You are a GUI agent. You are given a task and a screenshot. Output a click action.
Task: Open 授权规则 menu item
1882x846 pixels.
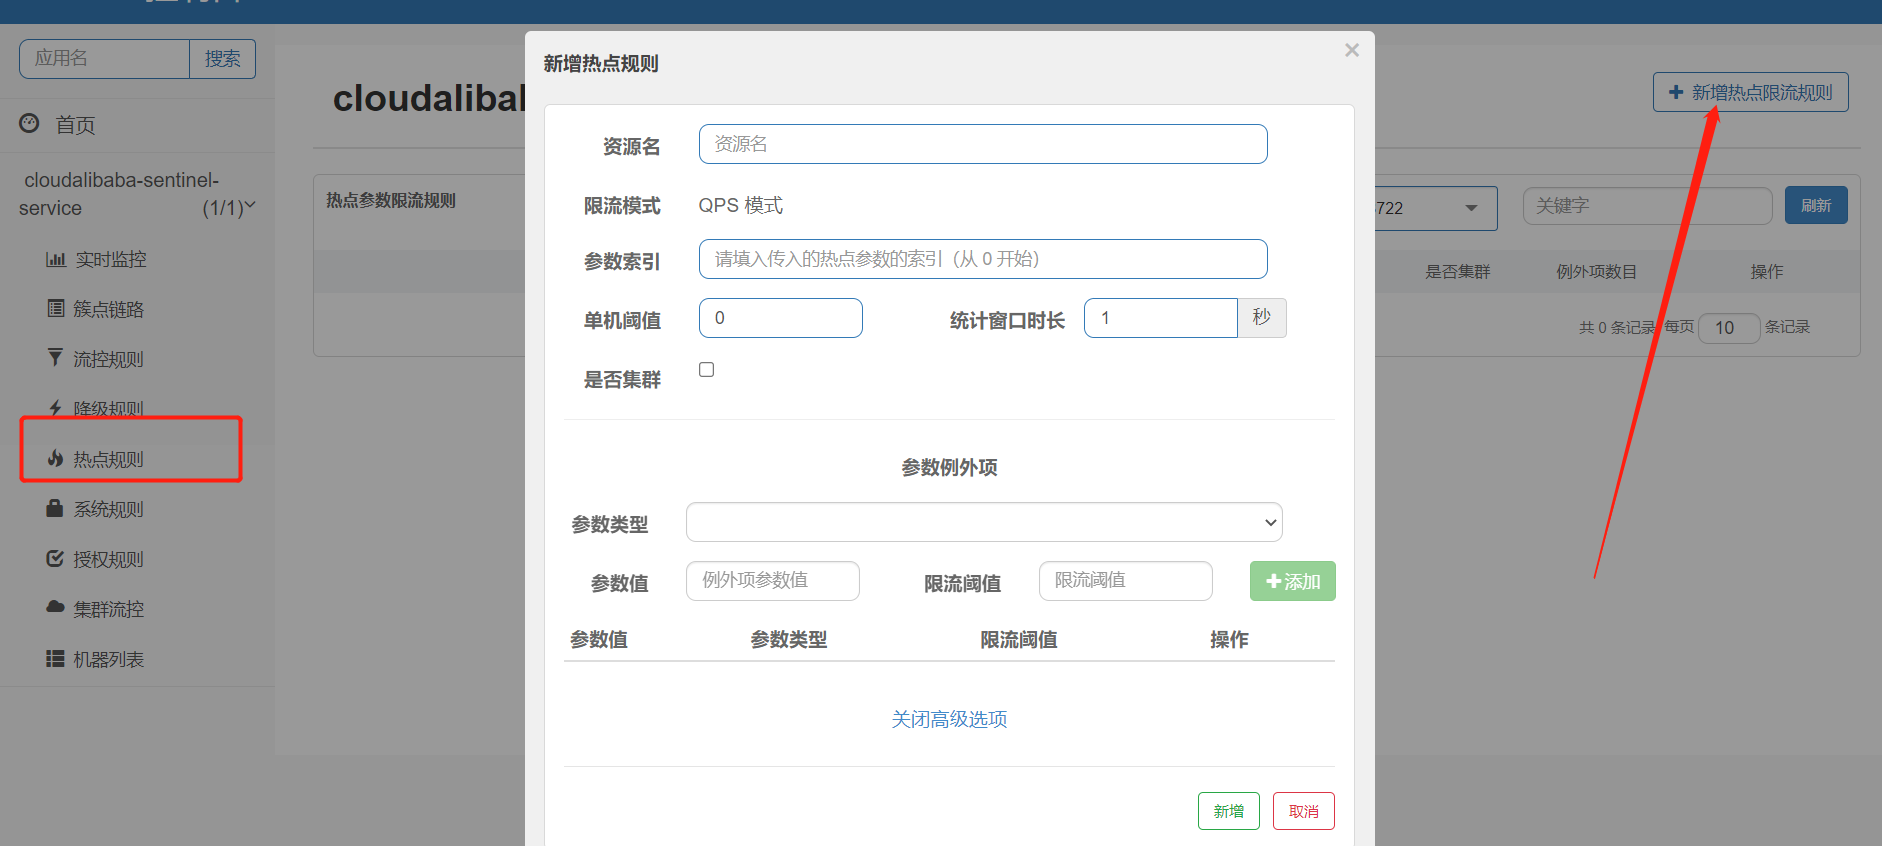point(108,559)
